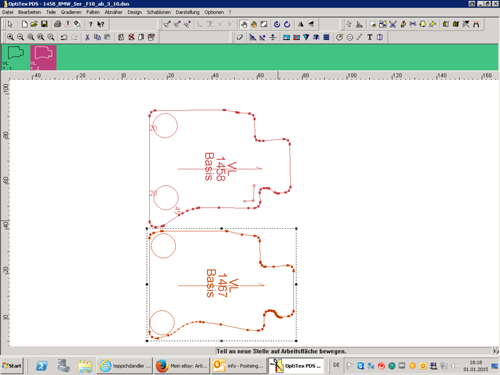Click the Windows Start button
Viewport: 500px width, 375px height.
click(x=12, y=366)
